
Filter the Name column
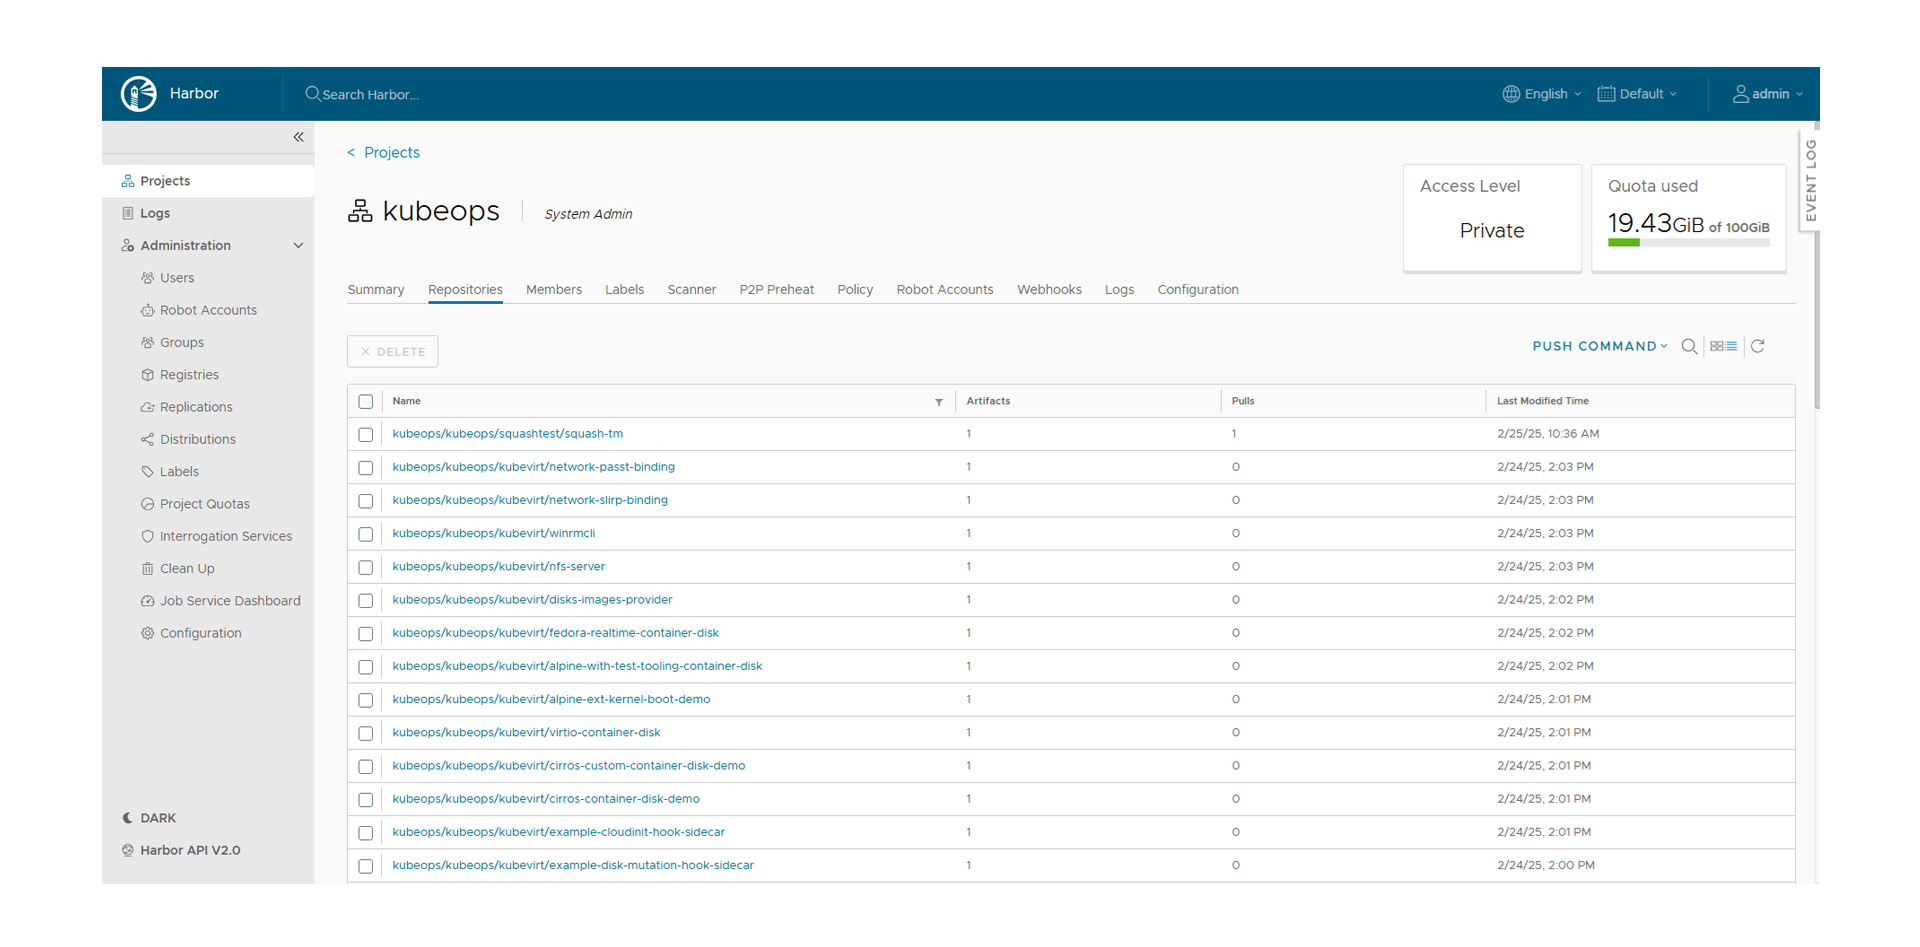click(x=939, y=402)
